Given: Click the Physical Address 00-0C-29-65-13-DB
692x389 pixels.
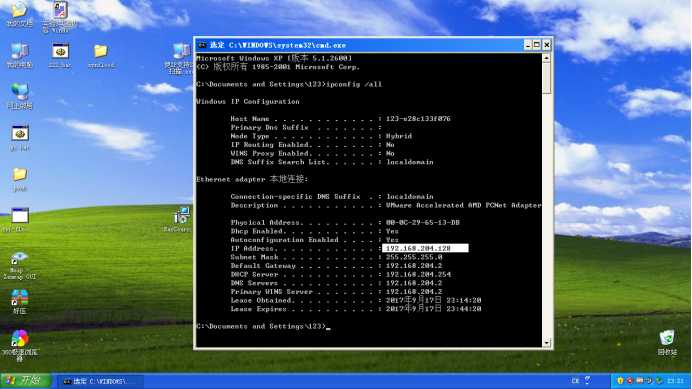Looking at the screenshot, I should (x=423, y=223).
